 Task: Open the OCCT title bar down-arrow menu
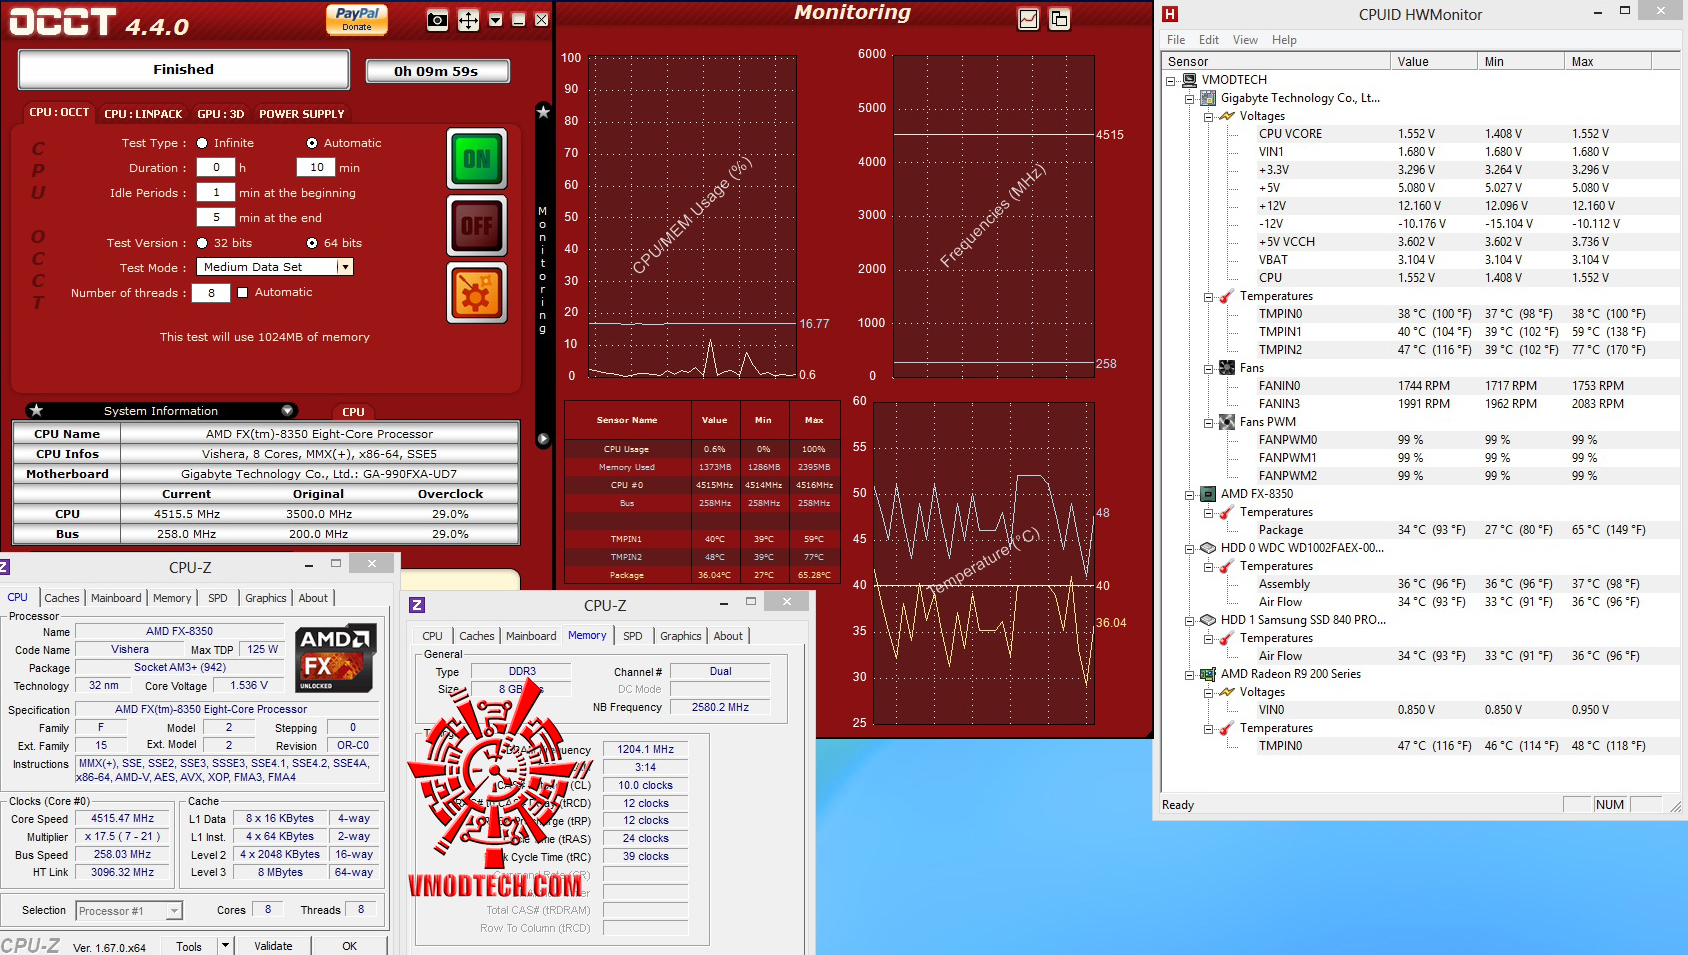495,20
